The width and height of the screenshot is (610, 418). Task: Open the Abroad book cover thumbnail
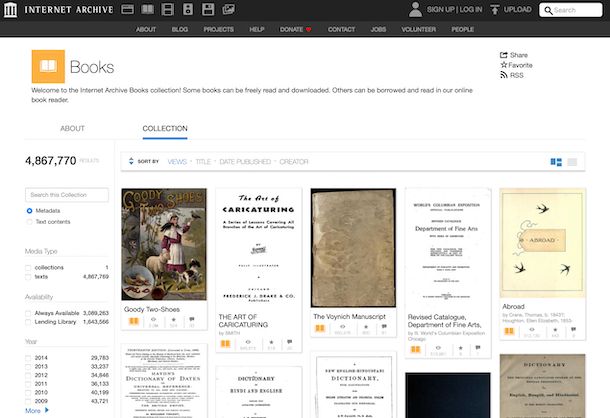click(x=542, y=243)
